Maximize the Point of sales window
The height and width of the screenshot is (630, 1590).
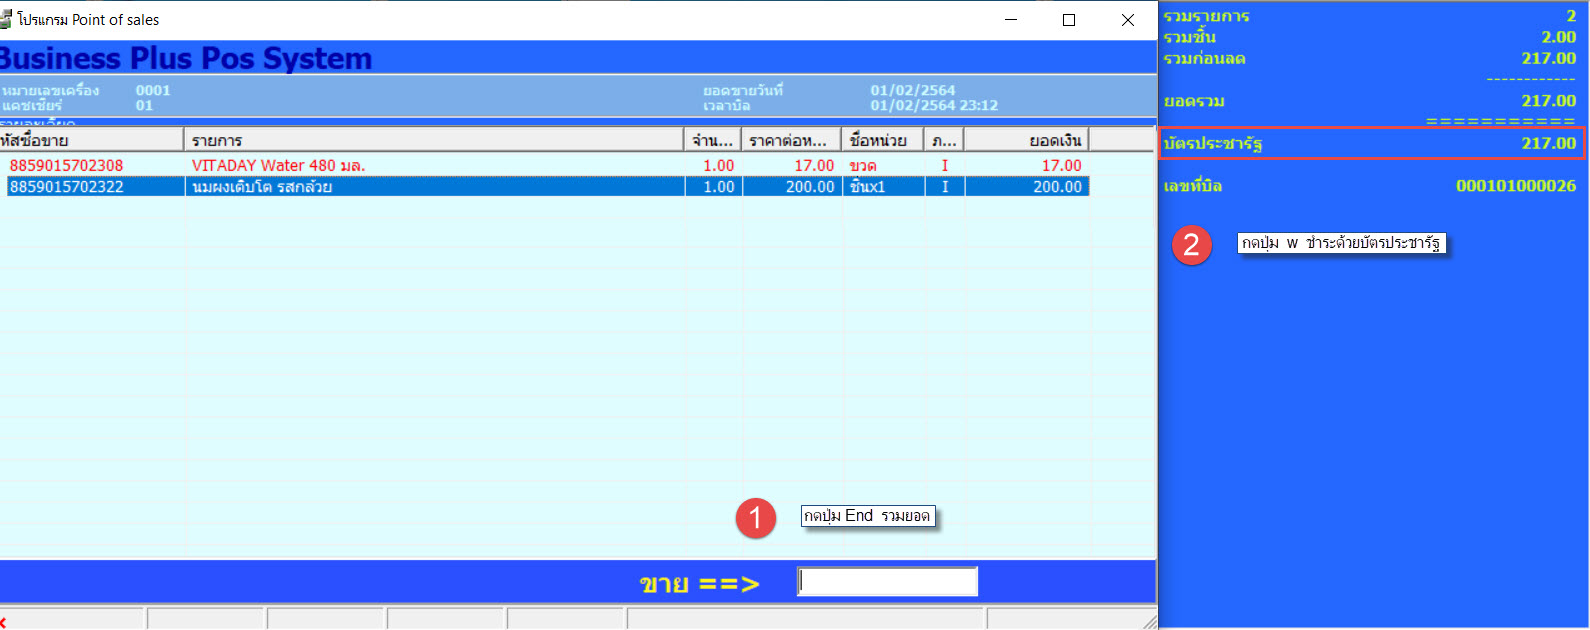coord(1069,20)
